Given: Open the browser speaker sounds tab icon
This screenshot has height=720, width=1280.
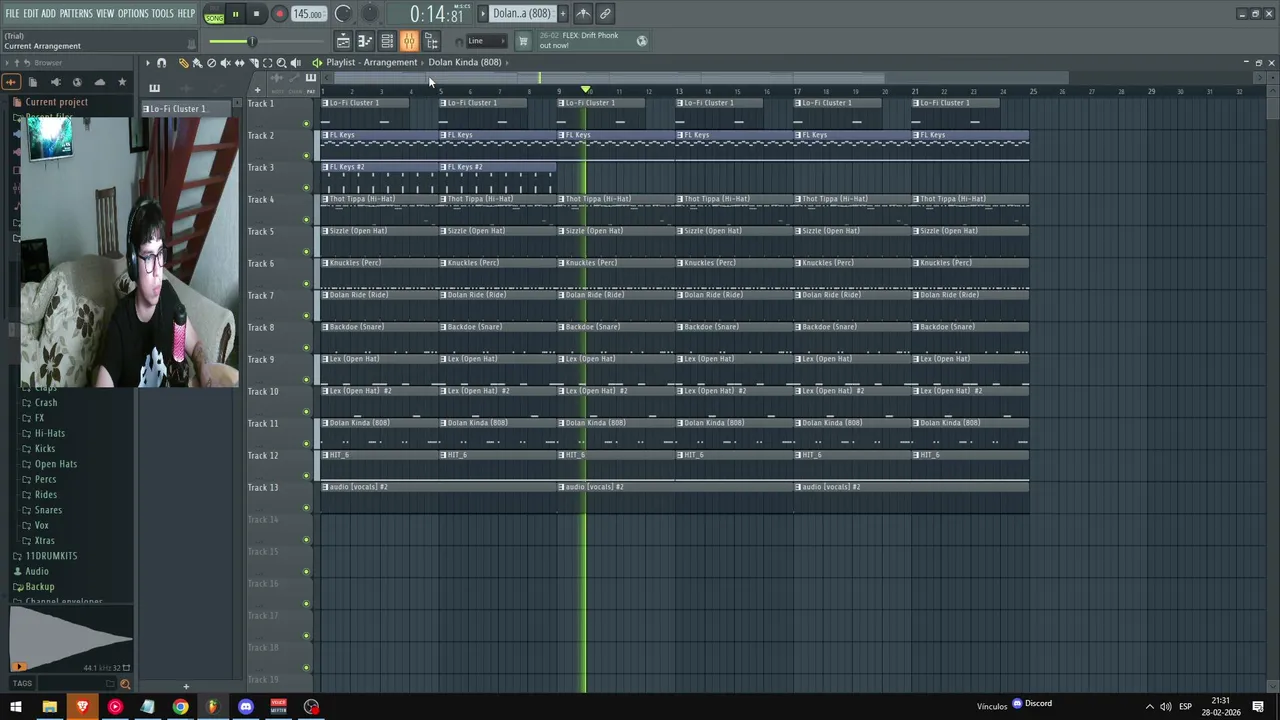Looking at the screenshot, I should point(55,82).
